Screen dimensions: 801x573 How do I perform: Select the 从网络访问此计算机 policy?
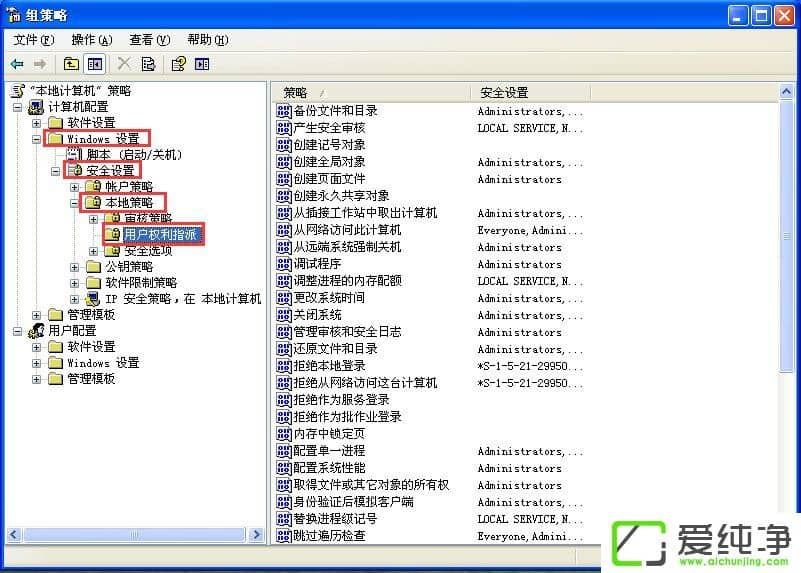pos(347,230)
